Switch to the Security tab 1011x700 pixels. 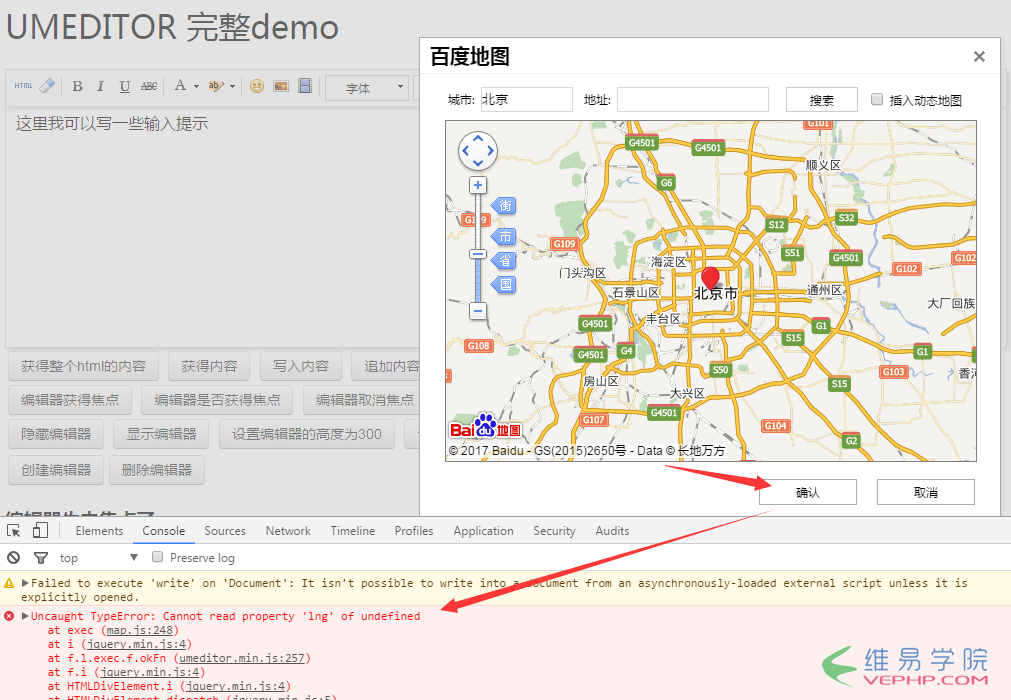coord(555,530)
